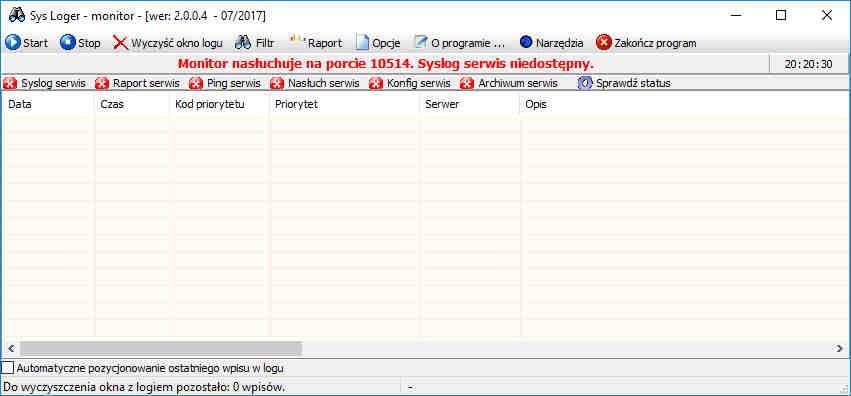Click the clock showing 20:20:30
851x396 pixels.
pyautogui.click(x=808, y=64)
